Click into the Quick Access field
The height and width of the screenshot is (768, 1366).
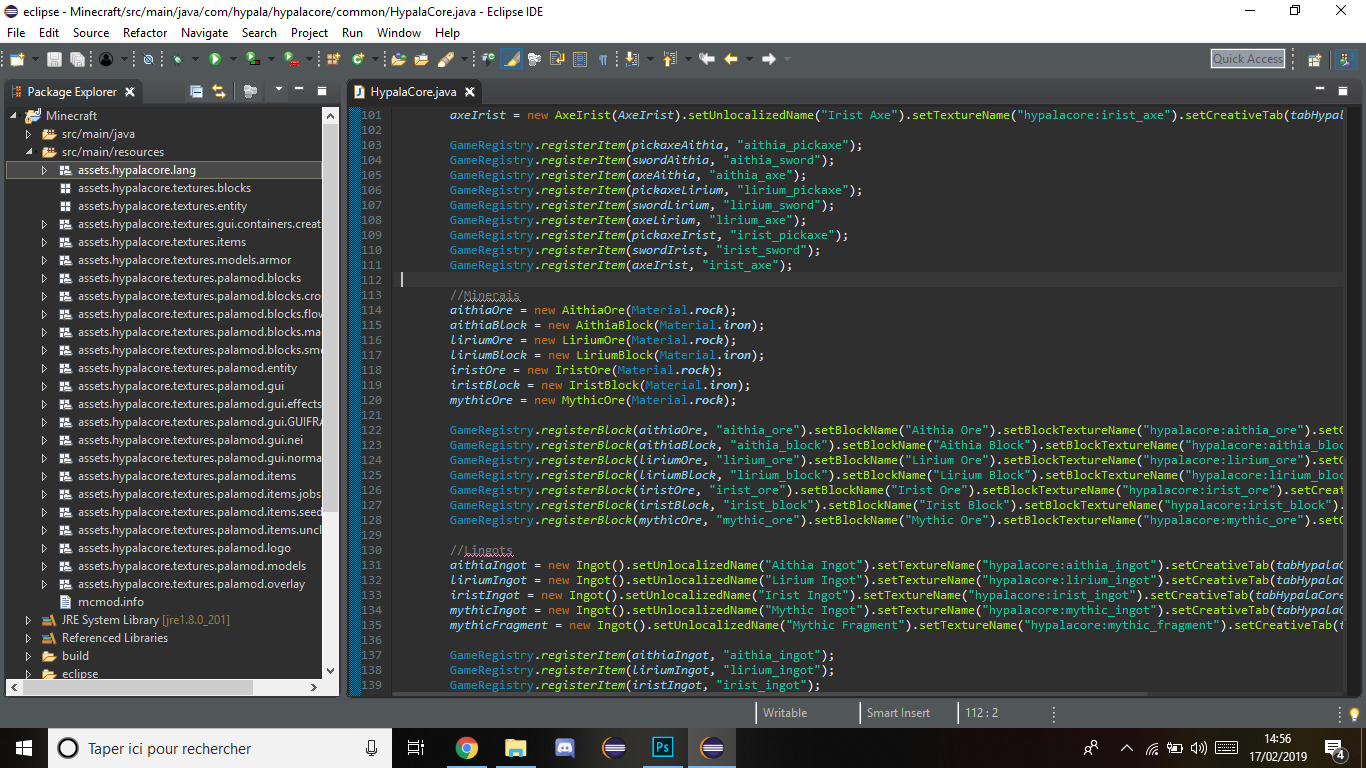[x=1247, y=59]
